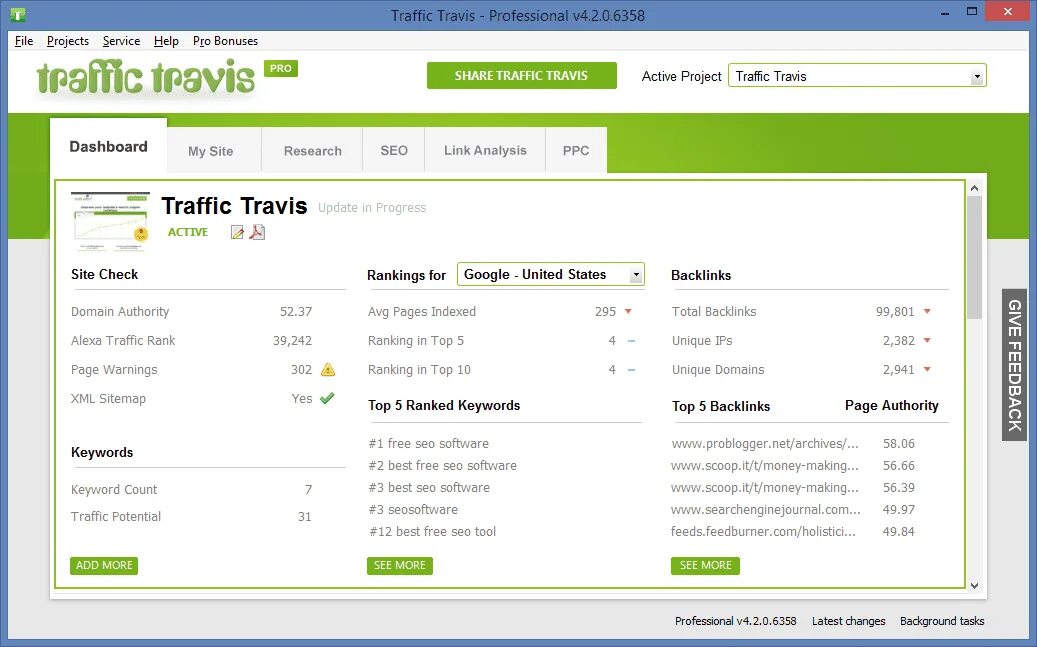Open the Service menu
The width and height of the screenshot is (1037, 647).
(x=121, y=41)
